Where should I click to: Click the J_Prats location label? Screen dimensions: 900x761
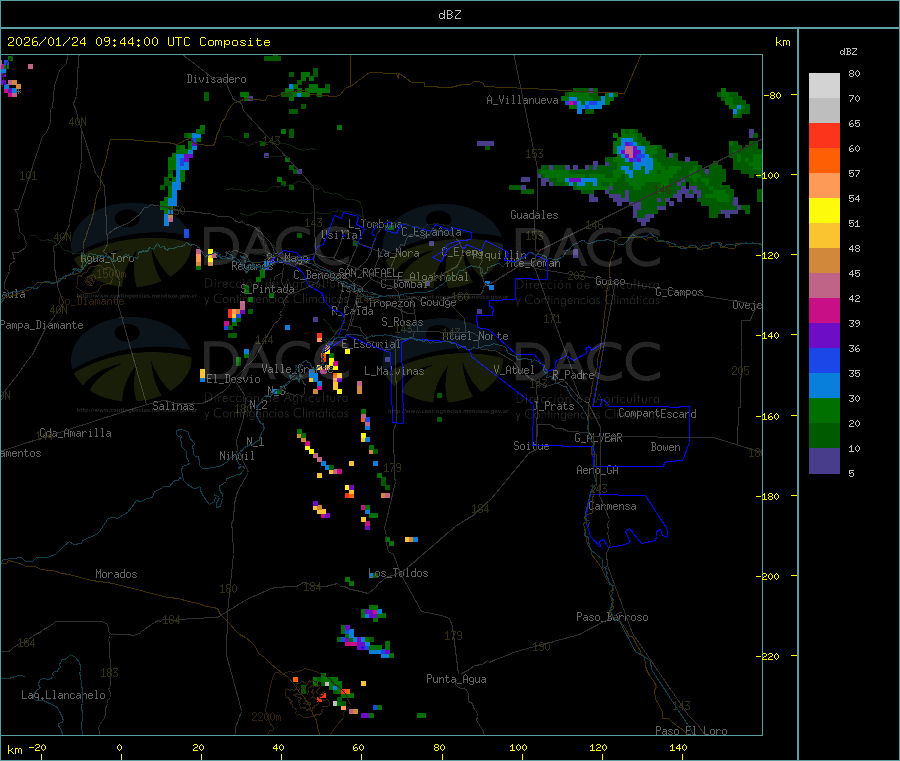coord(554,406)
